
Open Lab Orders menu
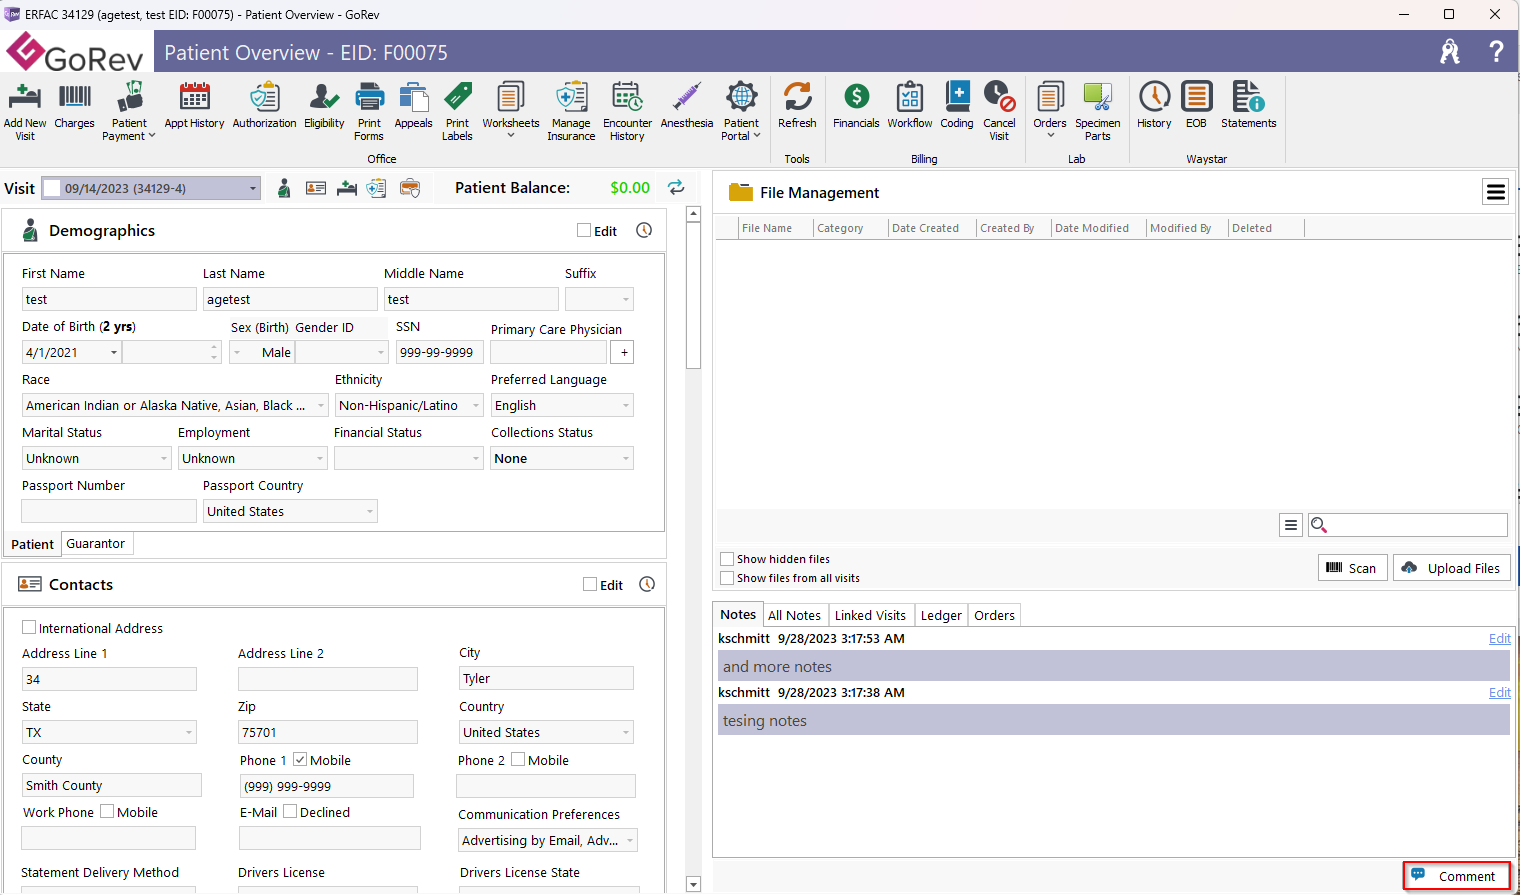click(x=1050, y=111)
